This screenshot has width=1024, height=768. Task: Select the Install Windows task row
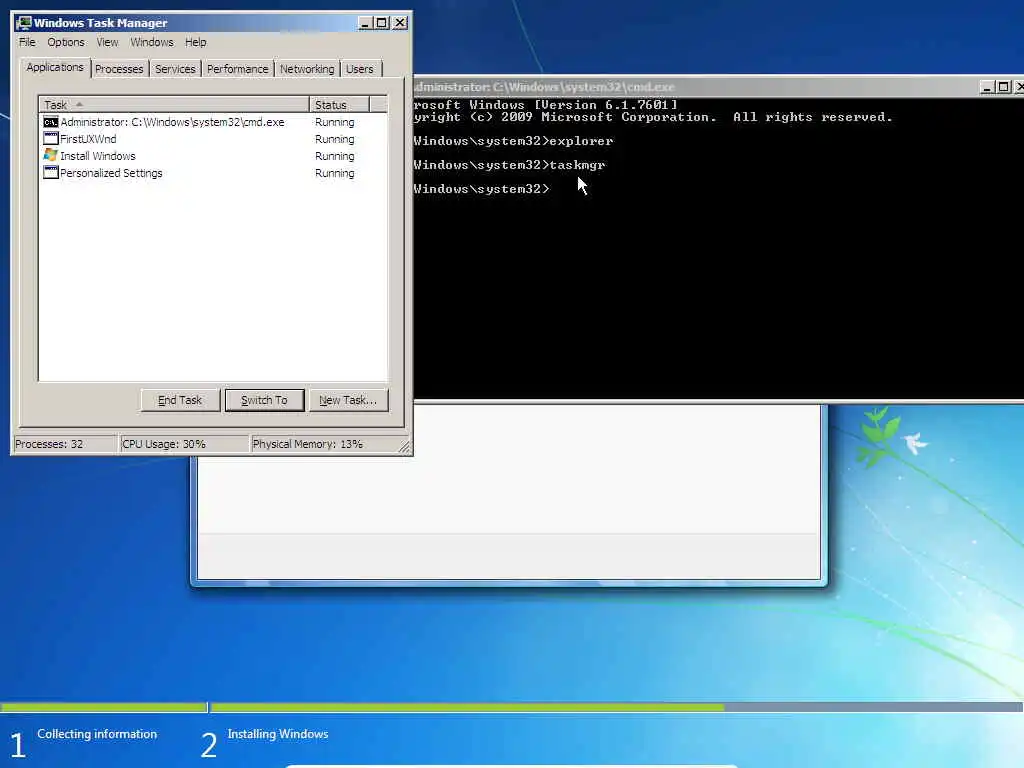pyautogui.click(x=213, y=156)
